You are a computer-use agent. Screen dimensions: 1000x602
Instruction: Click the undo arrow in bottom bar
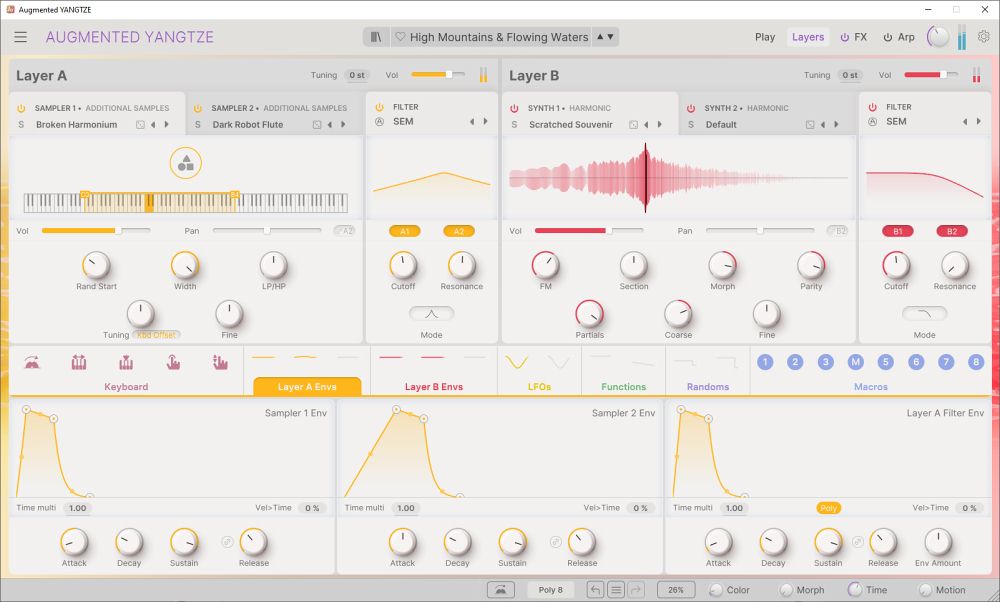pyautogui.click(x=595, y=590)
